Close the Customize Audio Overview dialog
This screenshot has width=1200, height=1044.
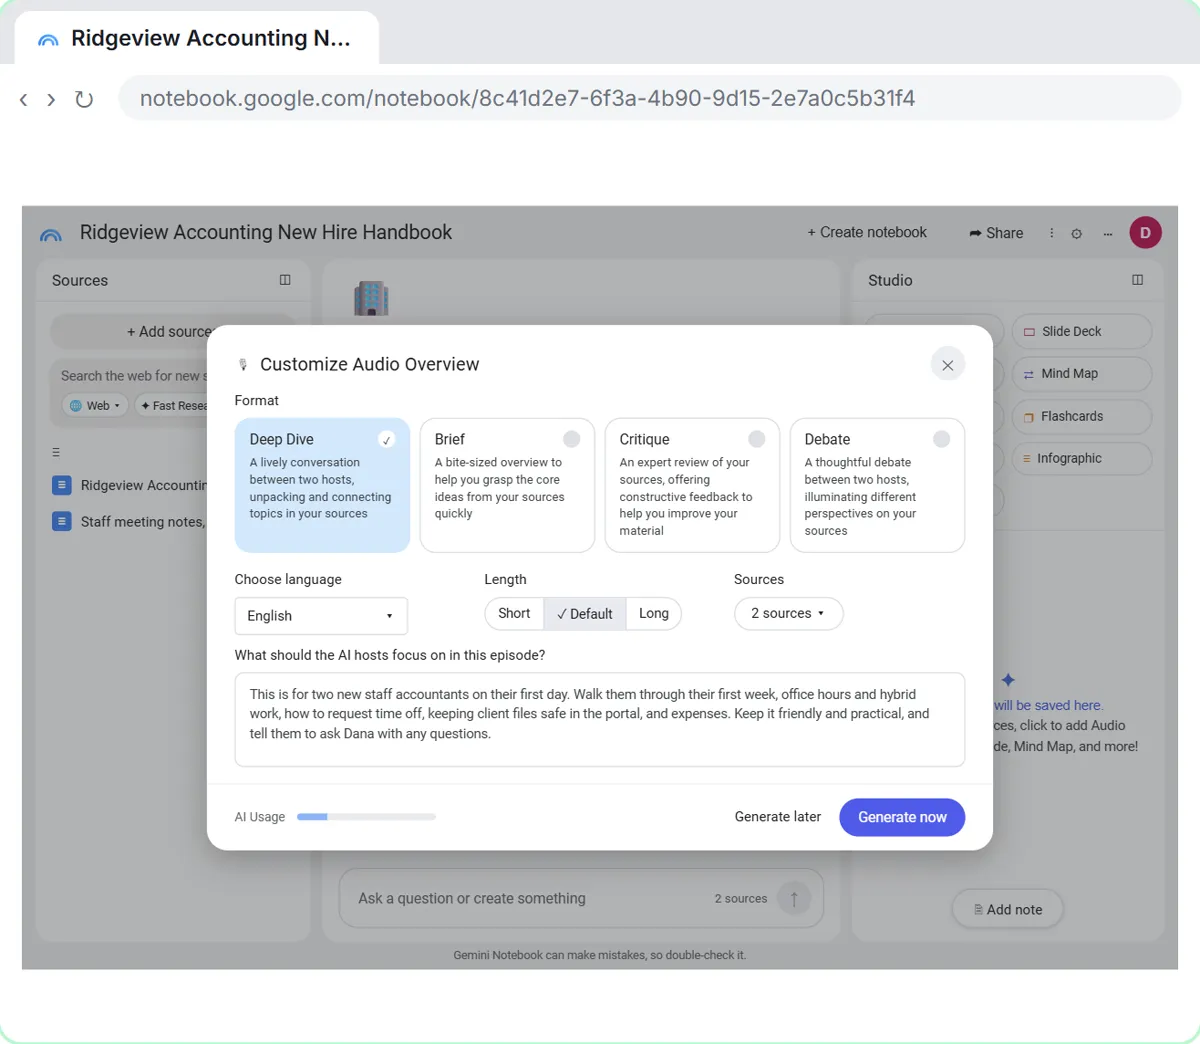[947, 365]
